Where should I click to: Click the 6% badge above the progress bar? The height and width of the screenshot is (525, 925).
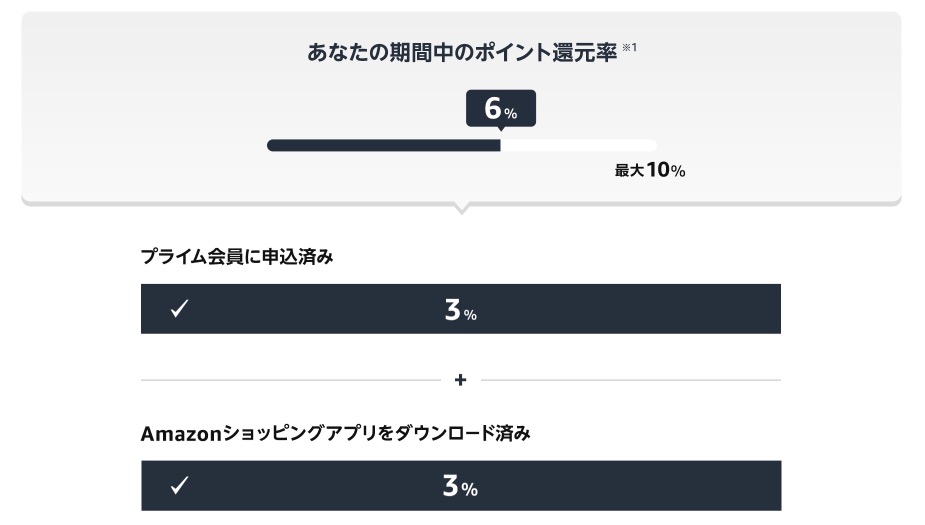coord(500,109)
